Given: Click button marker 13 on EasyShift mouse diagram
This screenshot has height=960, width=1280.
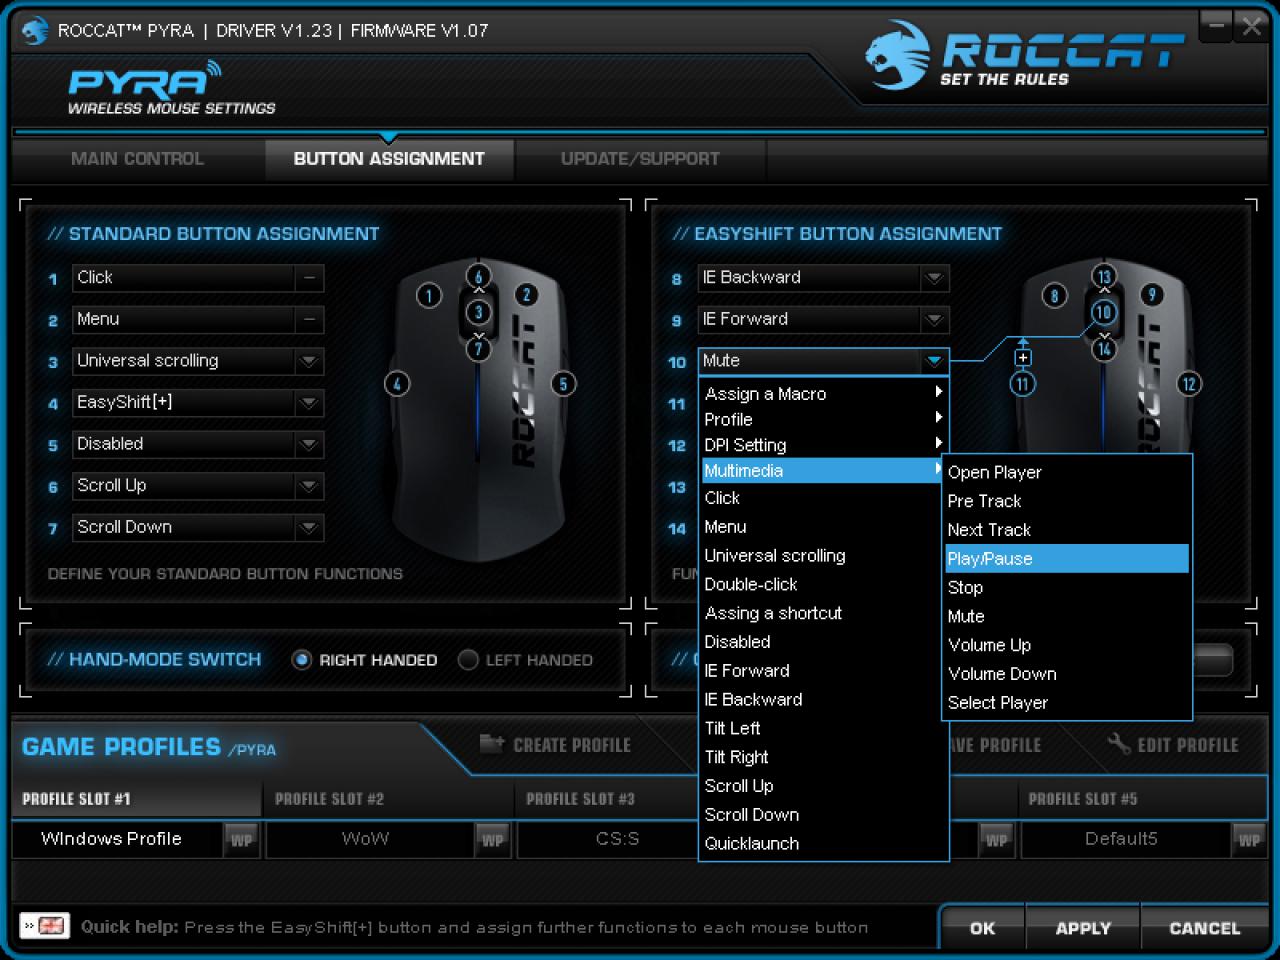Looking at the screenshot, I should click(1103, 277).
